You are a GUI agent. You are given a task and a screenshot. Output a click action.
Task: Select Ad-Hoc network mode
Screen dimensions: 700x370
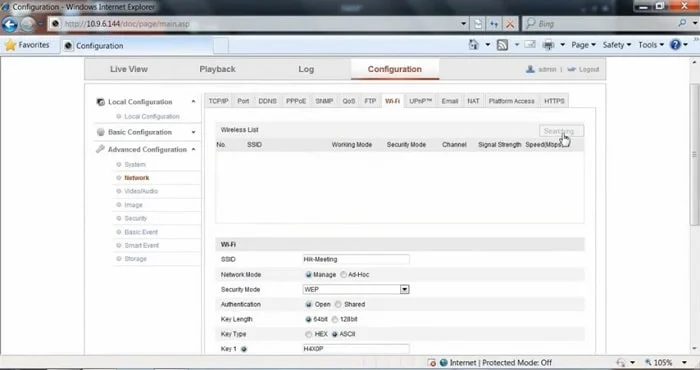tap(343, 274)
